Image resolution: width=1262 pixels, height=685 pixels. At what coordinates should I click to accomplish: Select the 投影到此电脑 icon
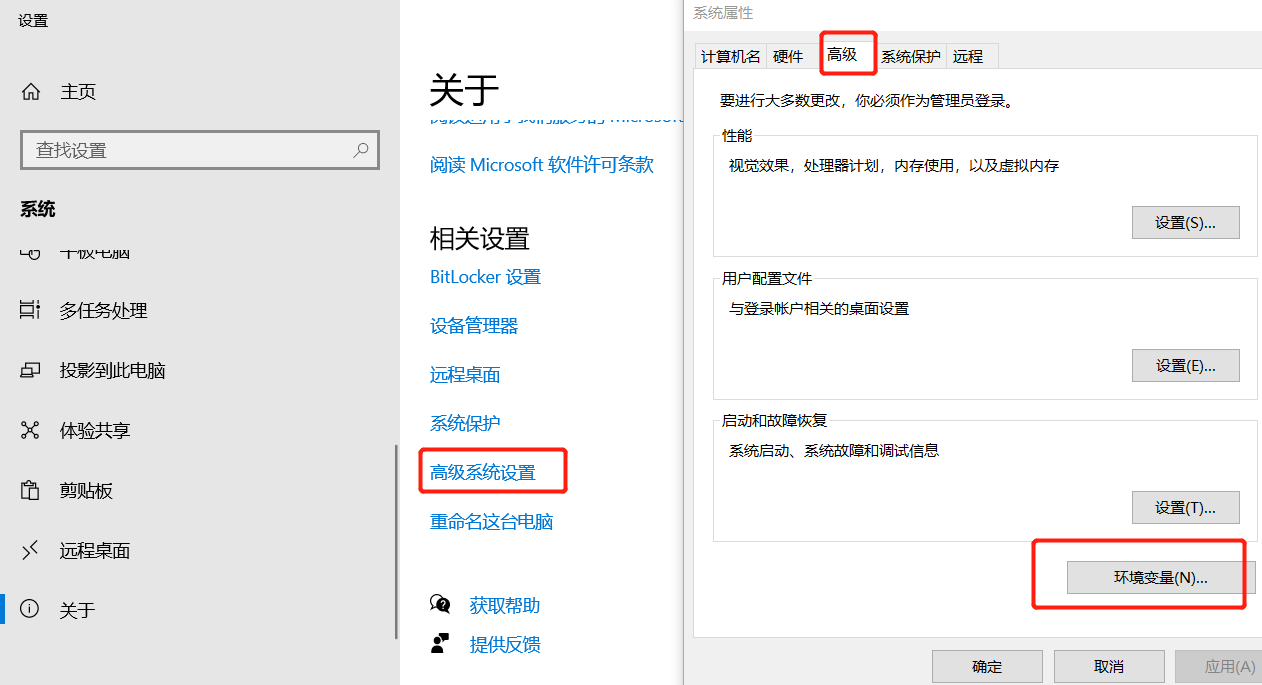[x=30, y=371]
